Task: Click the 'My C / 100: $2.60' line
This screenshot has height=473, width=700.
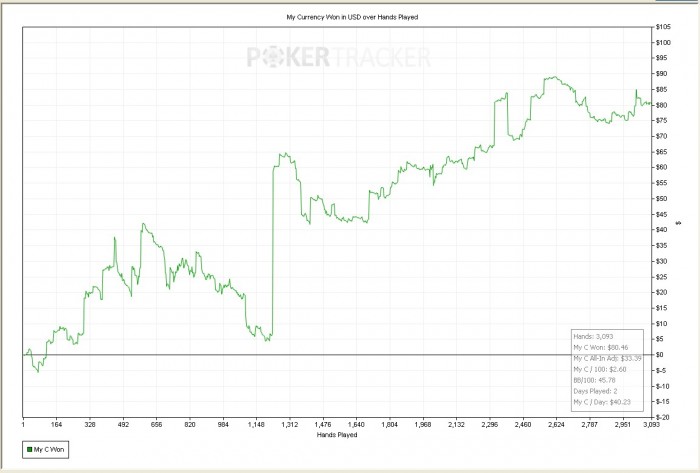Action: 600,369
